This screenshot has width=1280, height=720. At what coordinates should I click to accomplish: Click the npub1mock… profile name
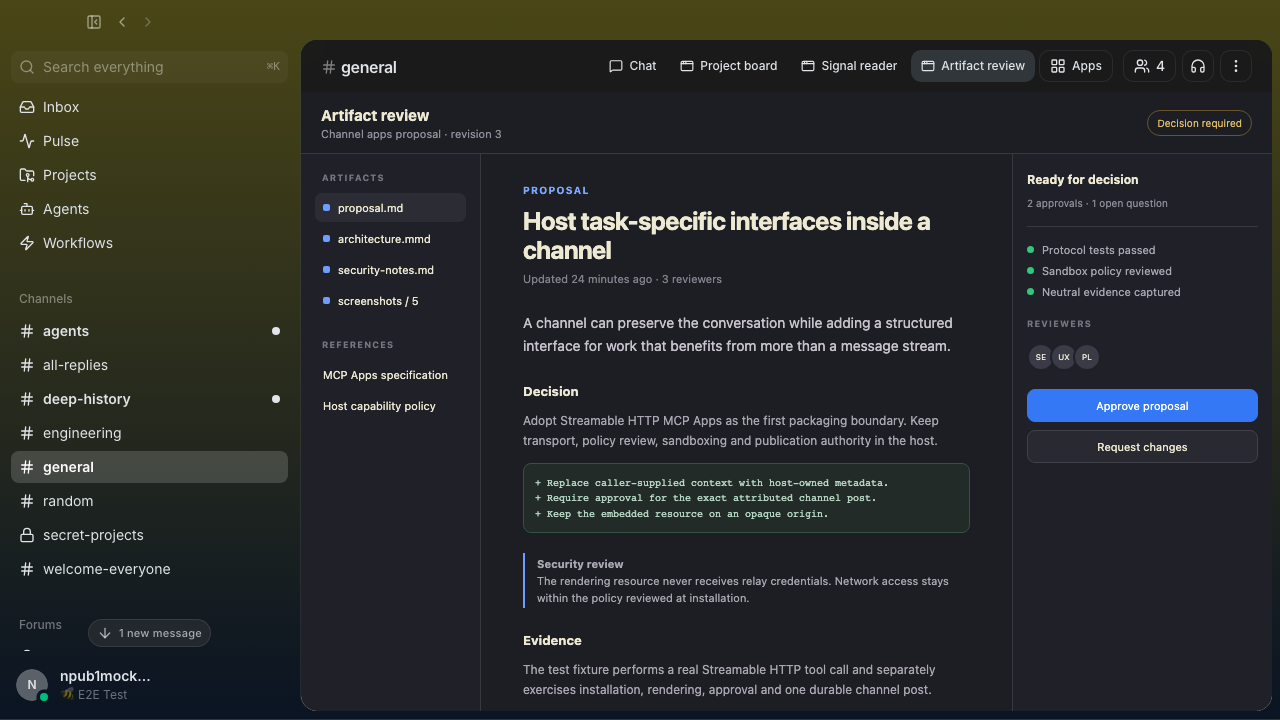tap(105, 676)
